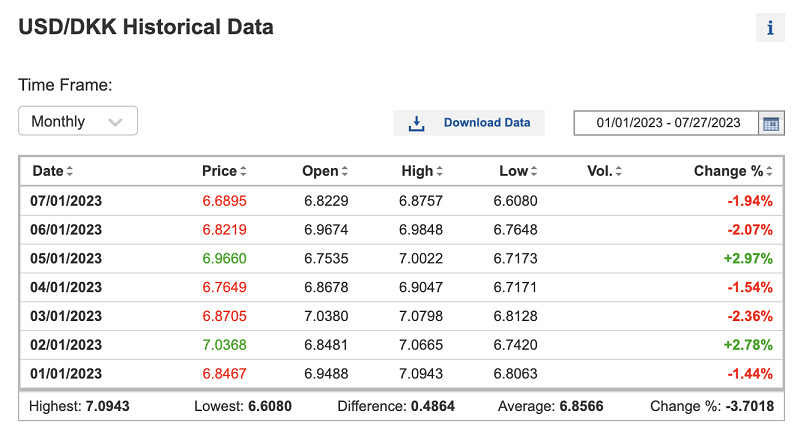Click the Date column header label
The height and width of the screenshot is (432, 800).
(x=47, y=171)
